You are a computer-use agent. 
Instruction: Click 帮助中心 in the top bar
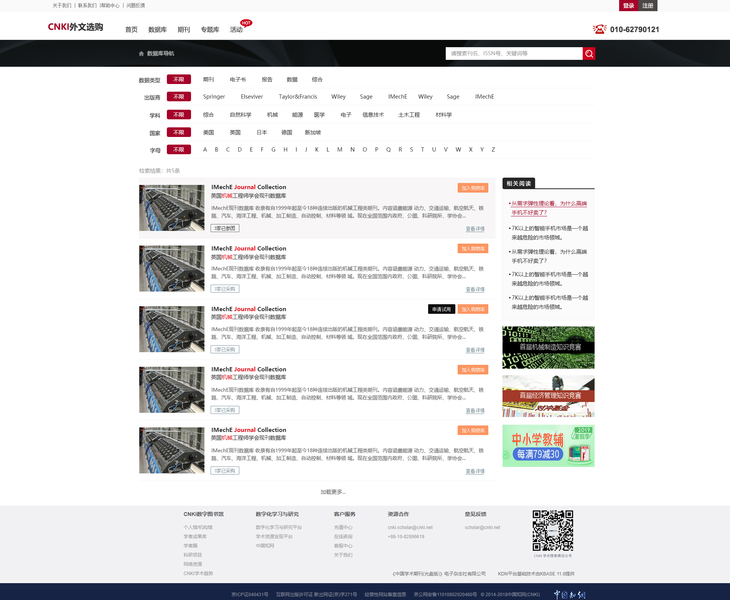pyautogui.click(x=110, y=6)
